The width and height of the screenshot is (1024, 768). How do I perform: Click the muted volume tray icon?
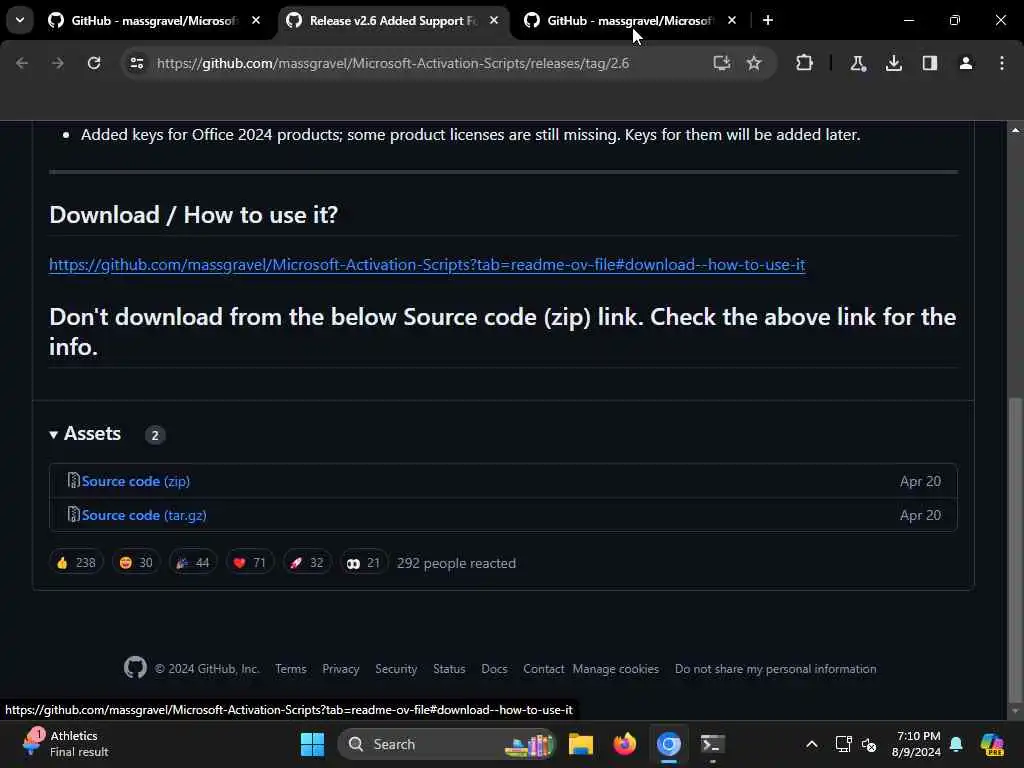869,744
